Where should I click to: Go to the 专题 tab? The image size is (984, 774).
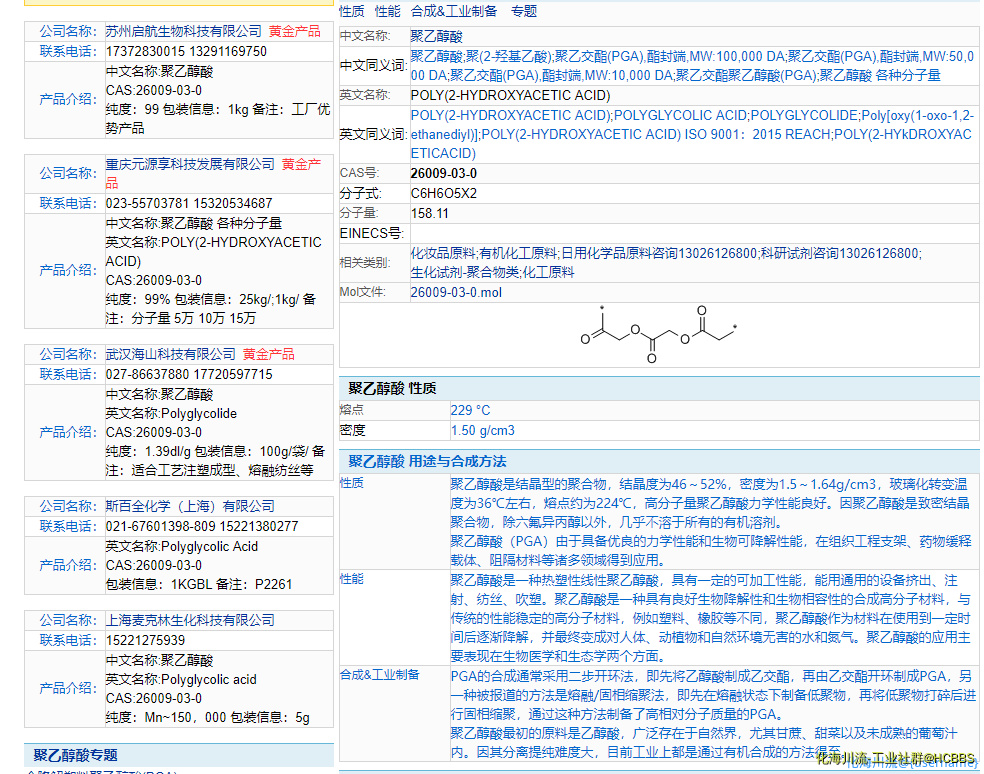click(x=523, y=11)
